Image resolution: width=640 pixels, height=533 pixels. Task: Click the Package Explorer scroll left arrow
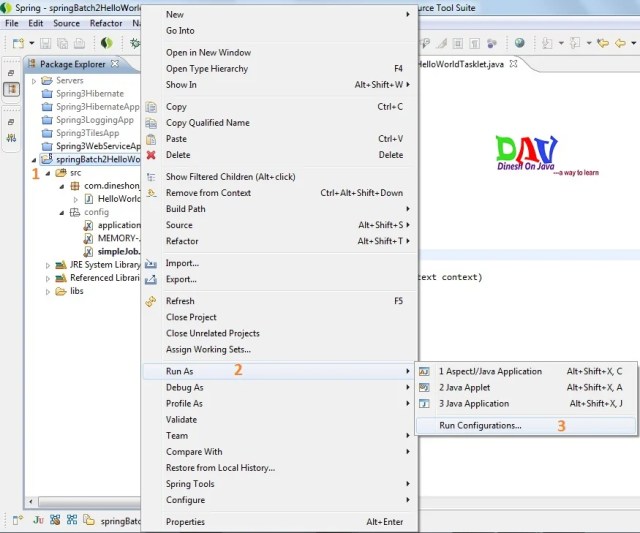31,501
